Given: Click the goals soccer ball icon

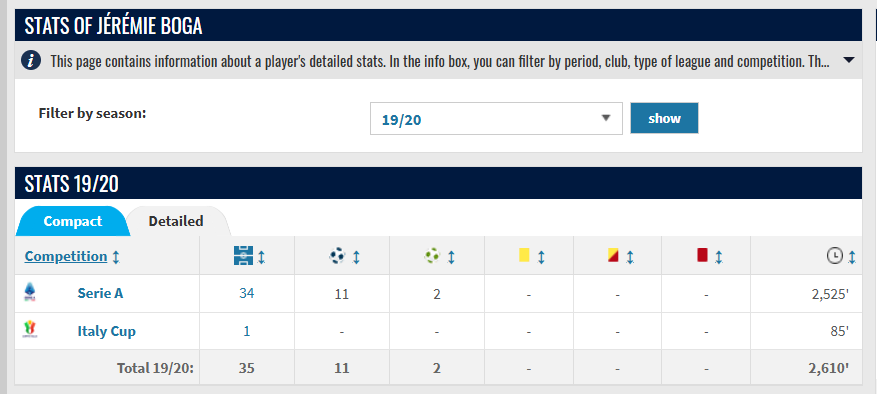Looking at the screenshot, I should 337,256.
